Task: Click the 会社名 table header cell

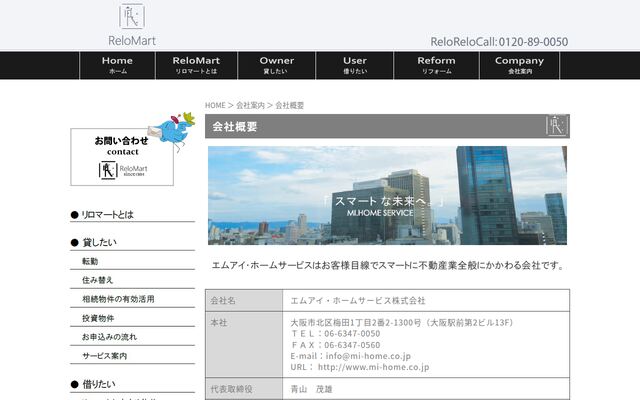Action: tap(244, 301)
